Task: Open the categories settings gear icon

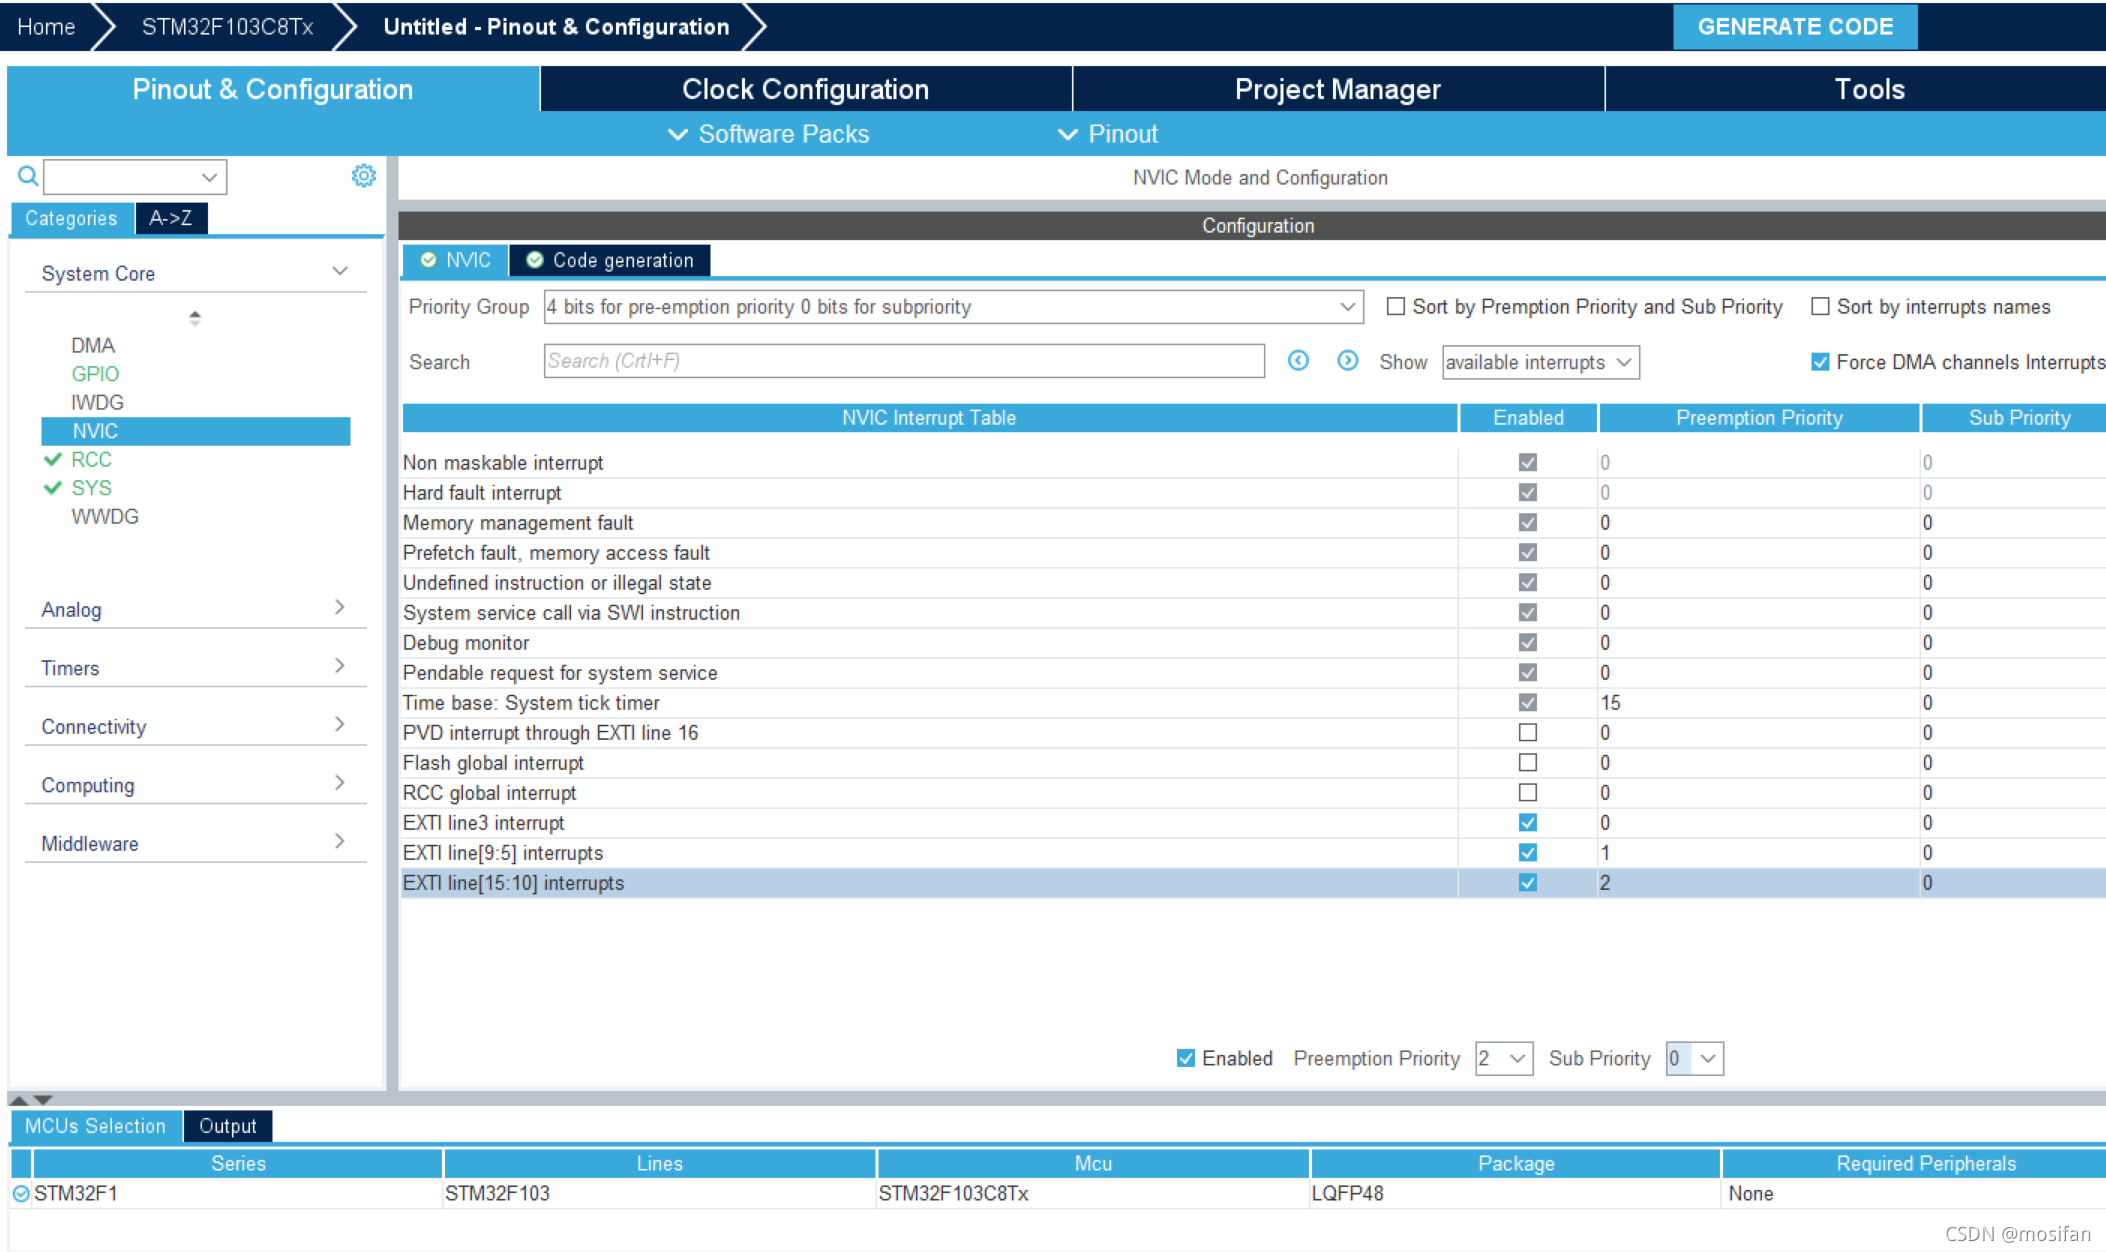Action: (x=363, y=176)
